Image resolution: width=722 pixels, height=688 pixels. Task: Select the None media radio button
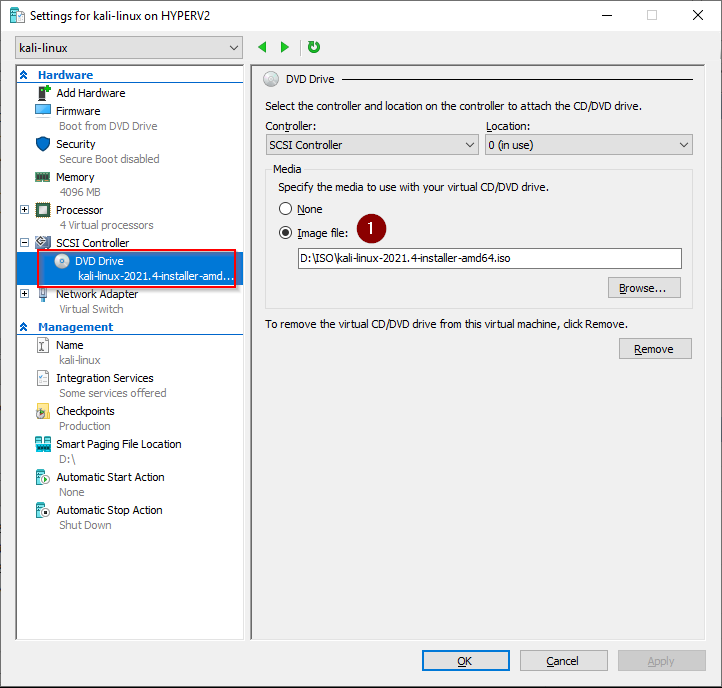tap(286, 209)
